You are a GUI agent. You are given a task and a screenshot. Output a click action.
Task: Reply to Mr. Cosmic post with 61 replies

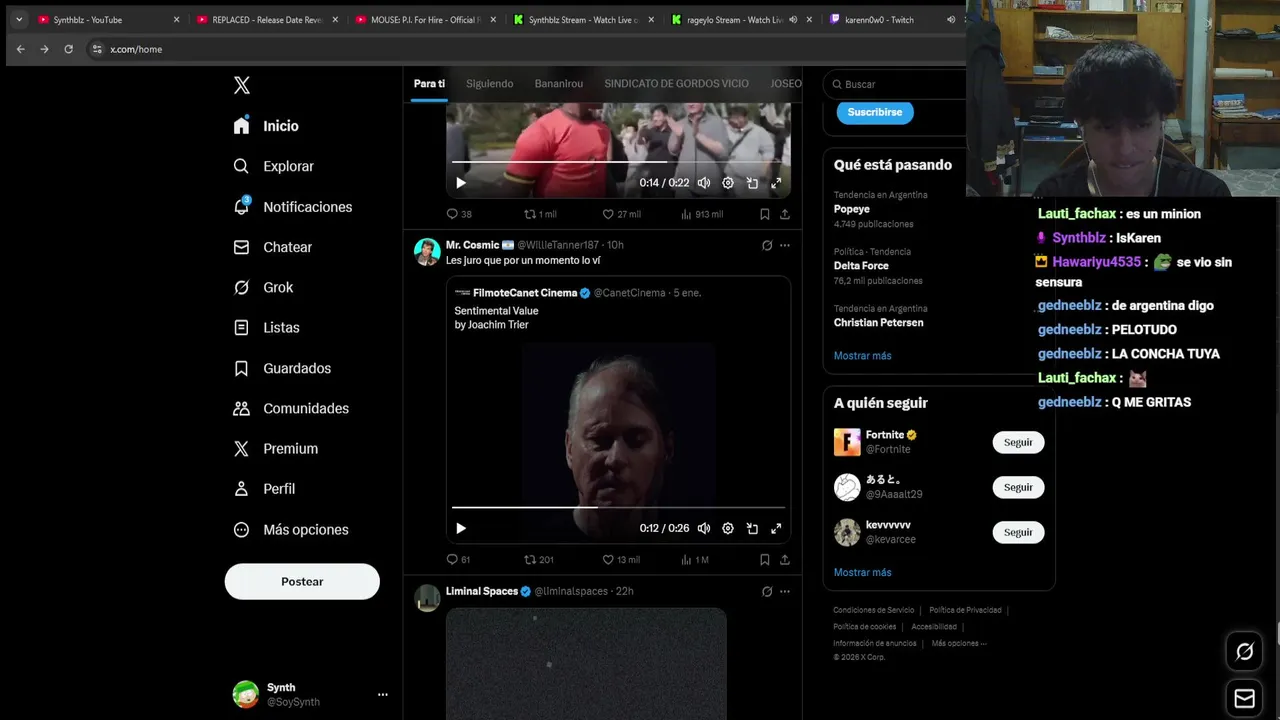[x=458, y=560]
